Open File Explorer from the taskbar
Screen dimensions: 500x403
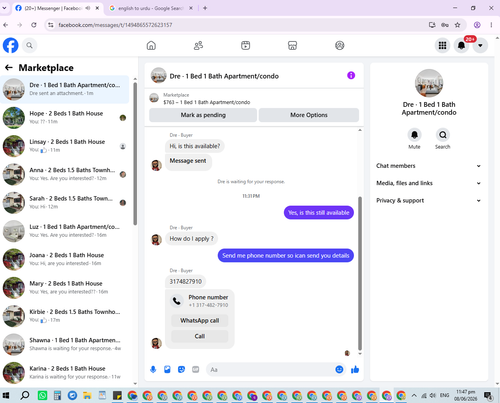pos(87,396)
